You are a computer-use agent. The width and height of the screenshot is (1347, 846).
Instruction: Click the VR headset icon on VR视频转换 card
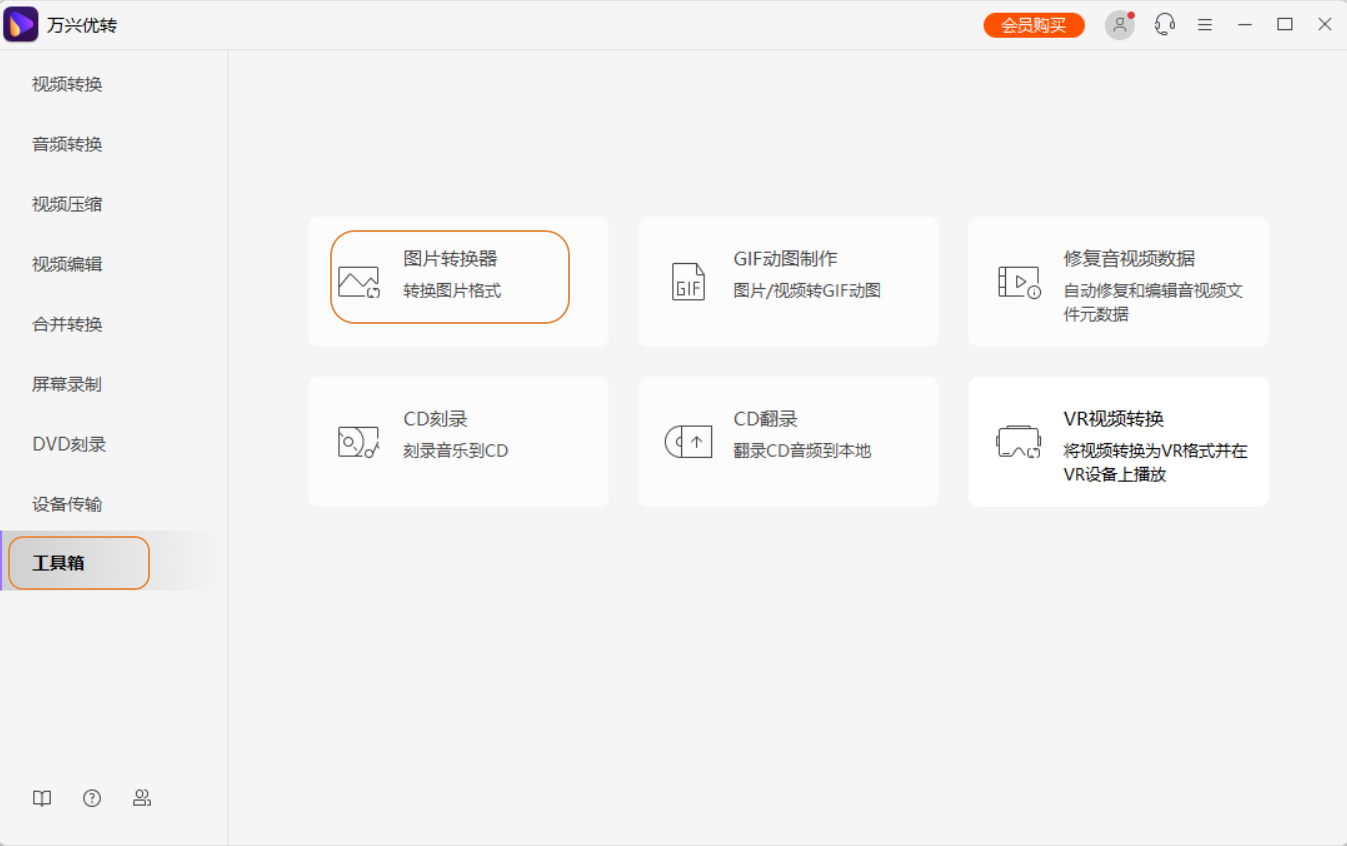pyautogui.click(x=1017, y=441)
